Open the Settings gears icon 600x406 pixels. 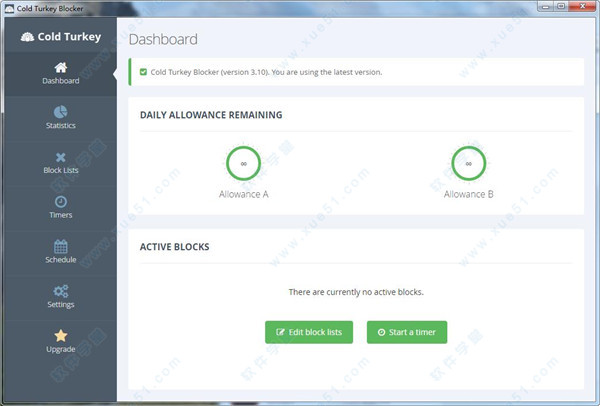coord(60,291)
